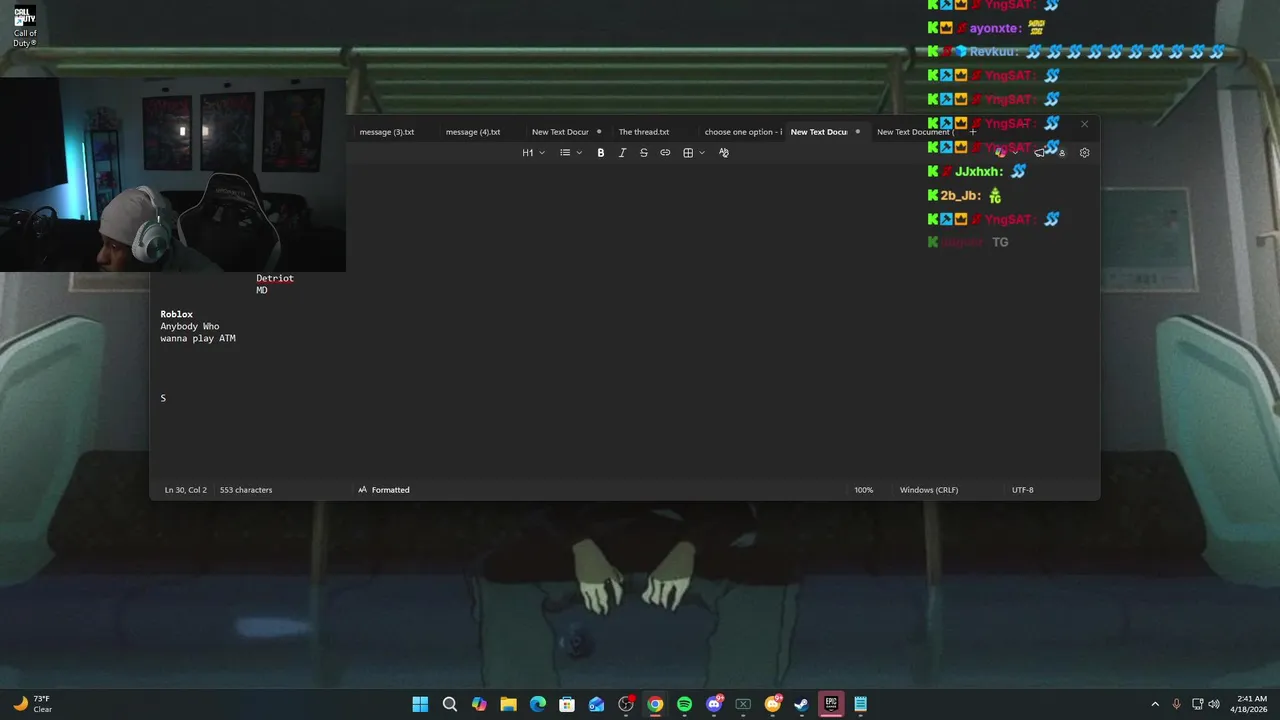Open Microsoft Store from taskbar
Screen dimensions: 1280x720
567,704
